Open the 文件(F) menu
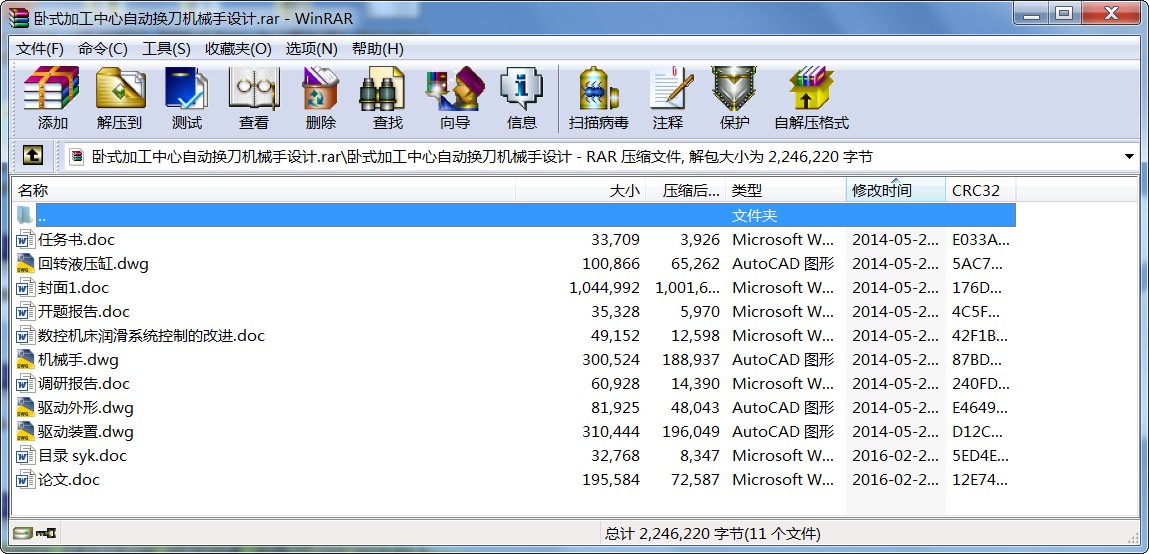The image size is (1149, 554). tap(40, 49)
